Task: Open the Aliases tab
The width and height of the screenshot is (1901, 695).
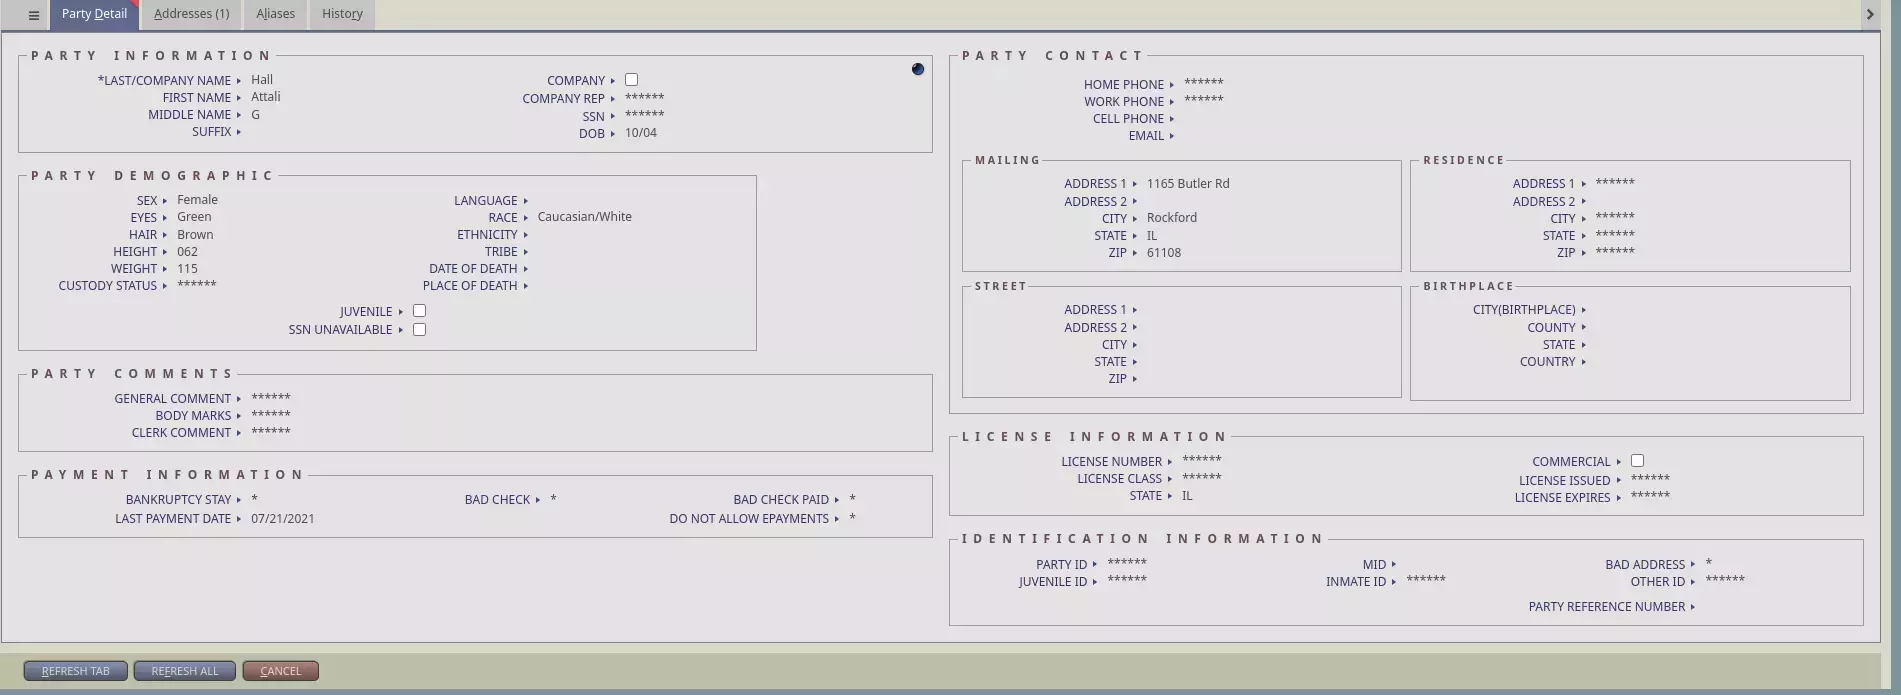Action: [275, 14]
